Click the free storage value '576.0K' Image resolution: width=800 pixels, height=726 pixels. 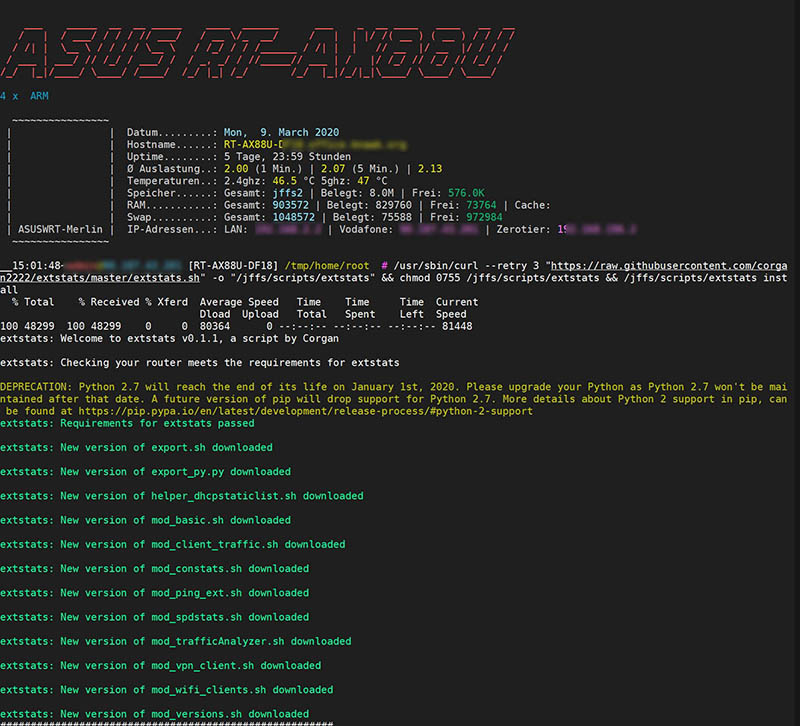[x=466, y=193]
